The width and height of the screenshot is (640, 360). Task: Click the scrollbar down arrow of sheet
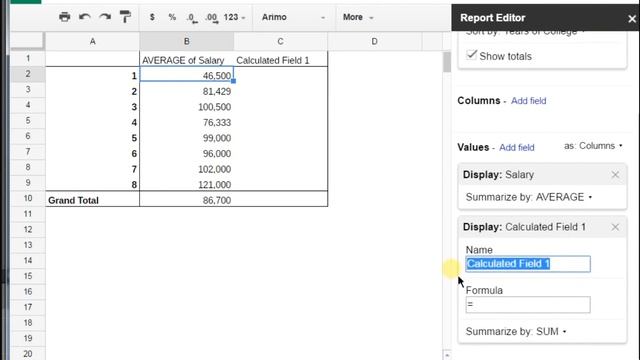[447, 355]
